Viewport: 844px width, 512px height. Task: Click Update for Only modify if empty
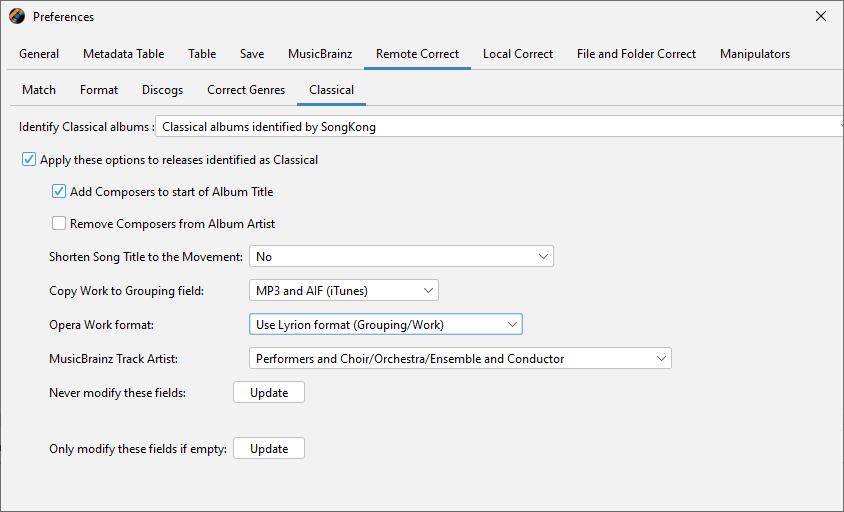[269, 449]
